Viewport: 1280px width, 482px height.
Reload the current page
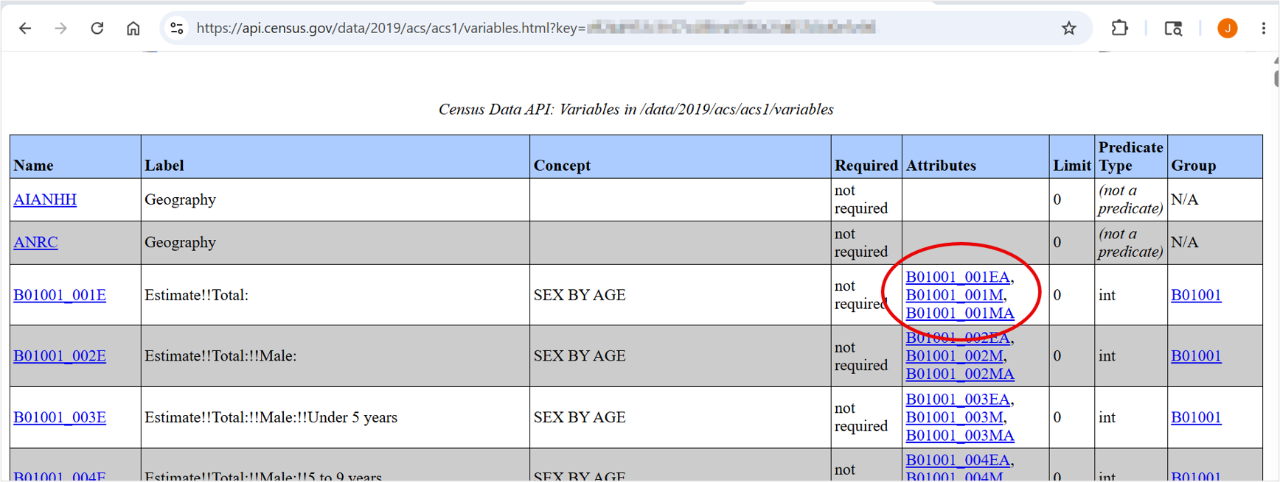pyautogui.click(x=97, y=28)
